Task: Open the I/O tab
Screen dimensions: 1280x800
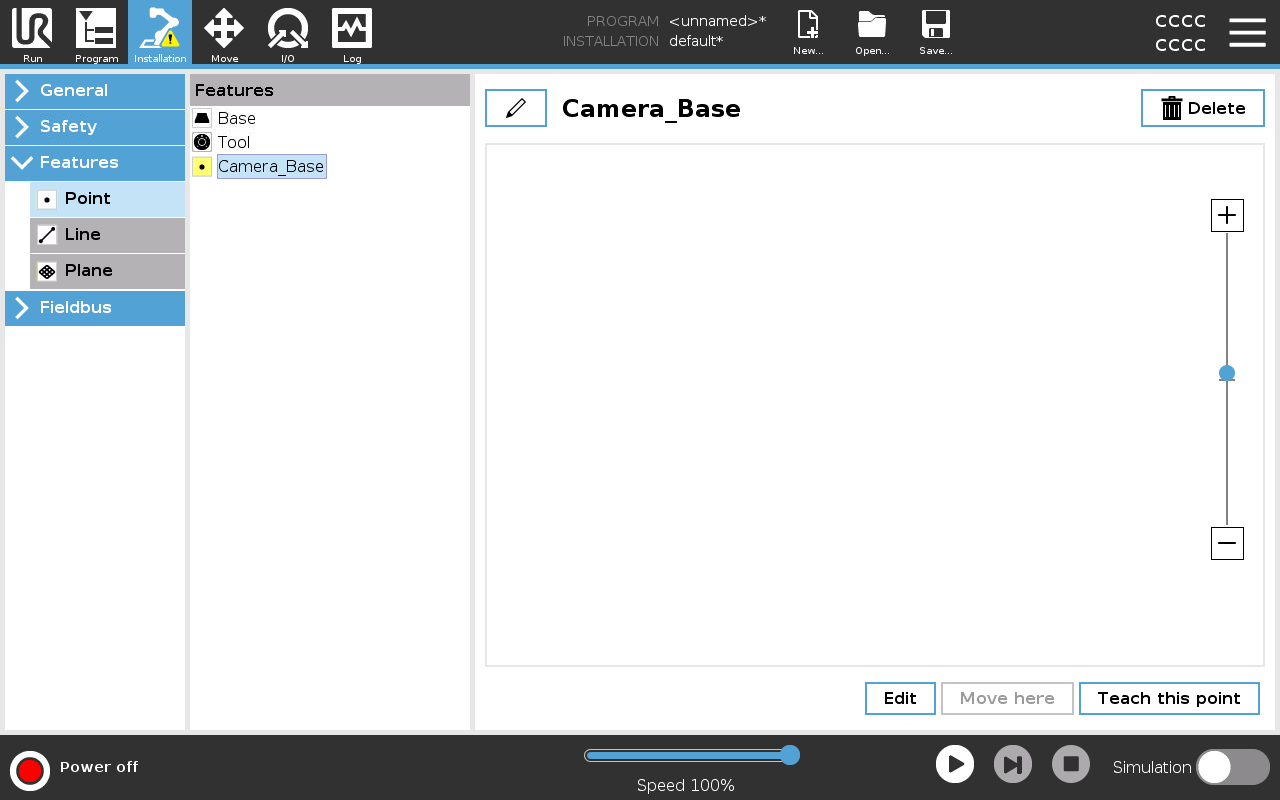Action: 288,32
